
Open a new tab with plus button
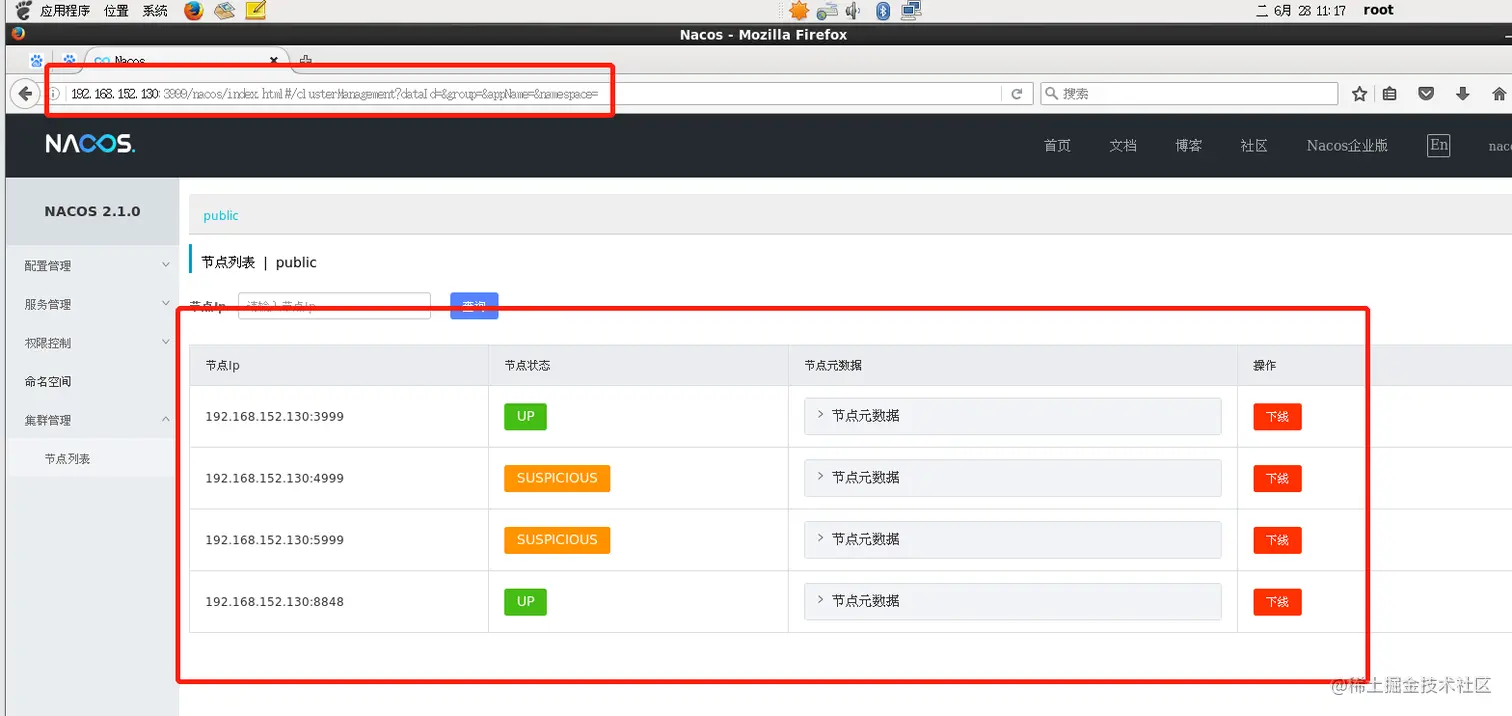(x=306, y=60)
